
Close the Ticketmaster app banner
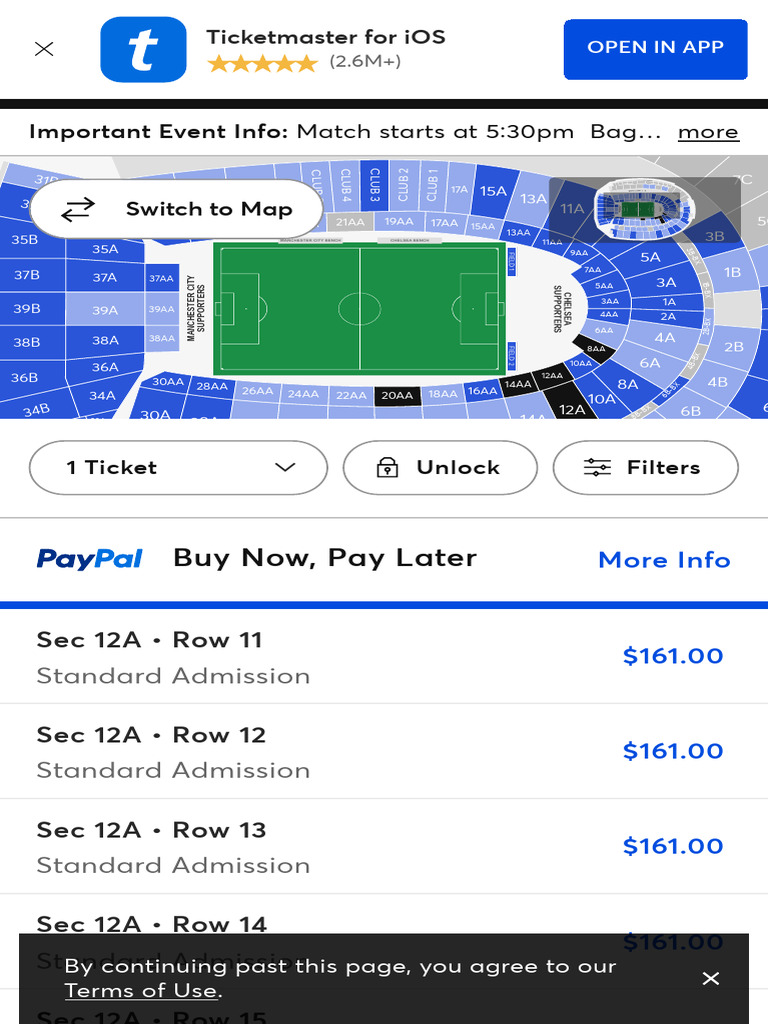(x=44, y=49)
